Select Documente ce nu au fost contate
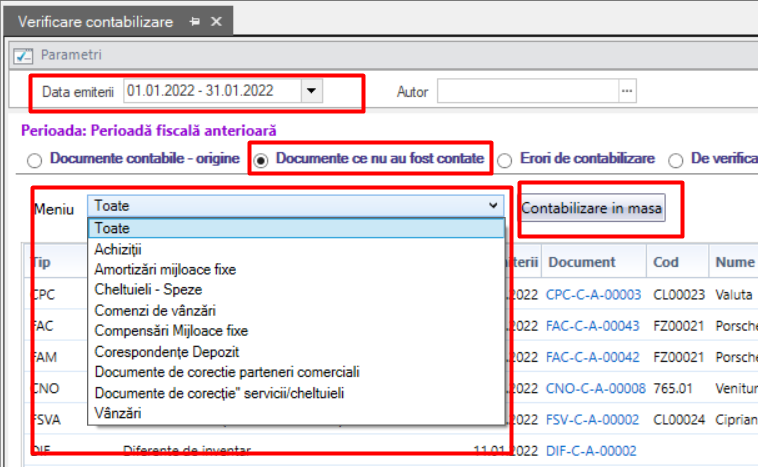Screen dimensions: 758x467 262,160
